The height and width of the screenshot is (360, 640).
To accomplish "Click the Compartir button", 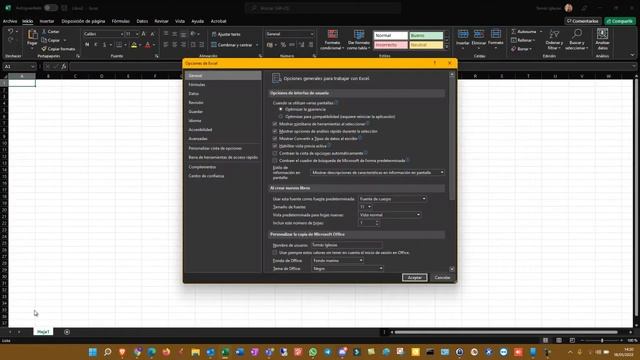I will coord(620,21).
